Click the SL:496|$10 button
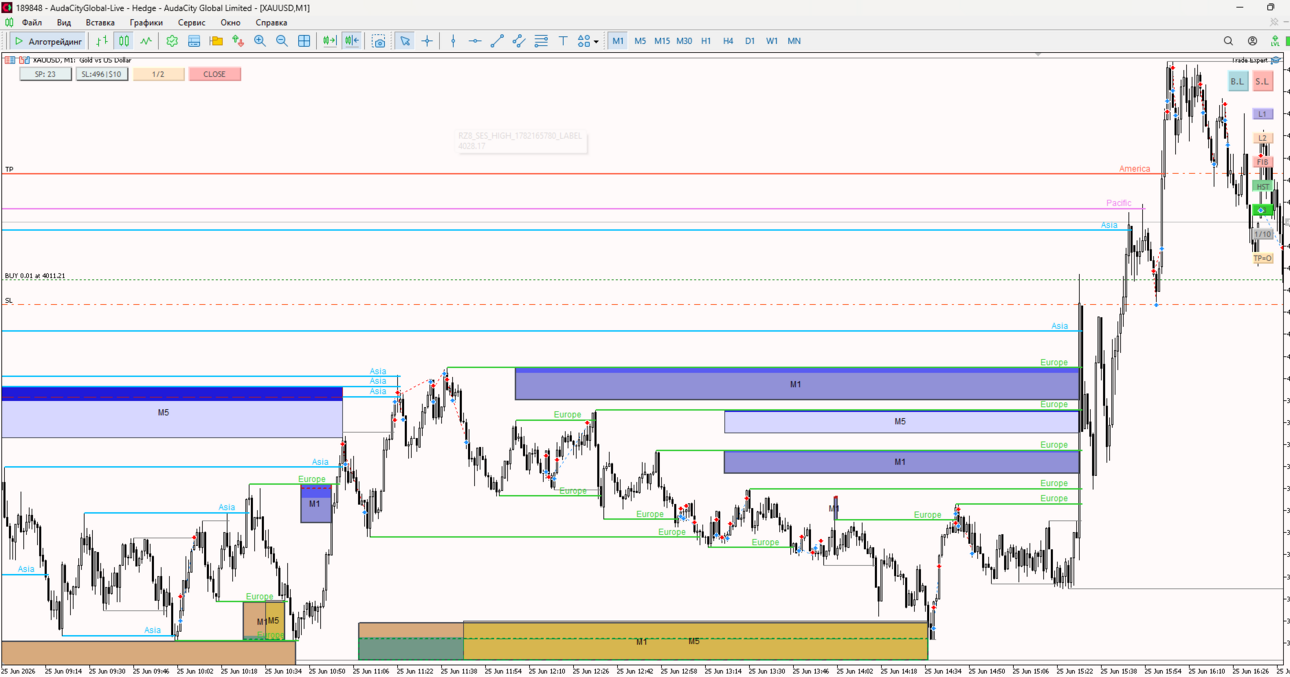The height and width of the screenshot is (677, 1290). [x=102, y=74]
